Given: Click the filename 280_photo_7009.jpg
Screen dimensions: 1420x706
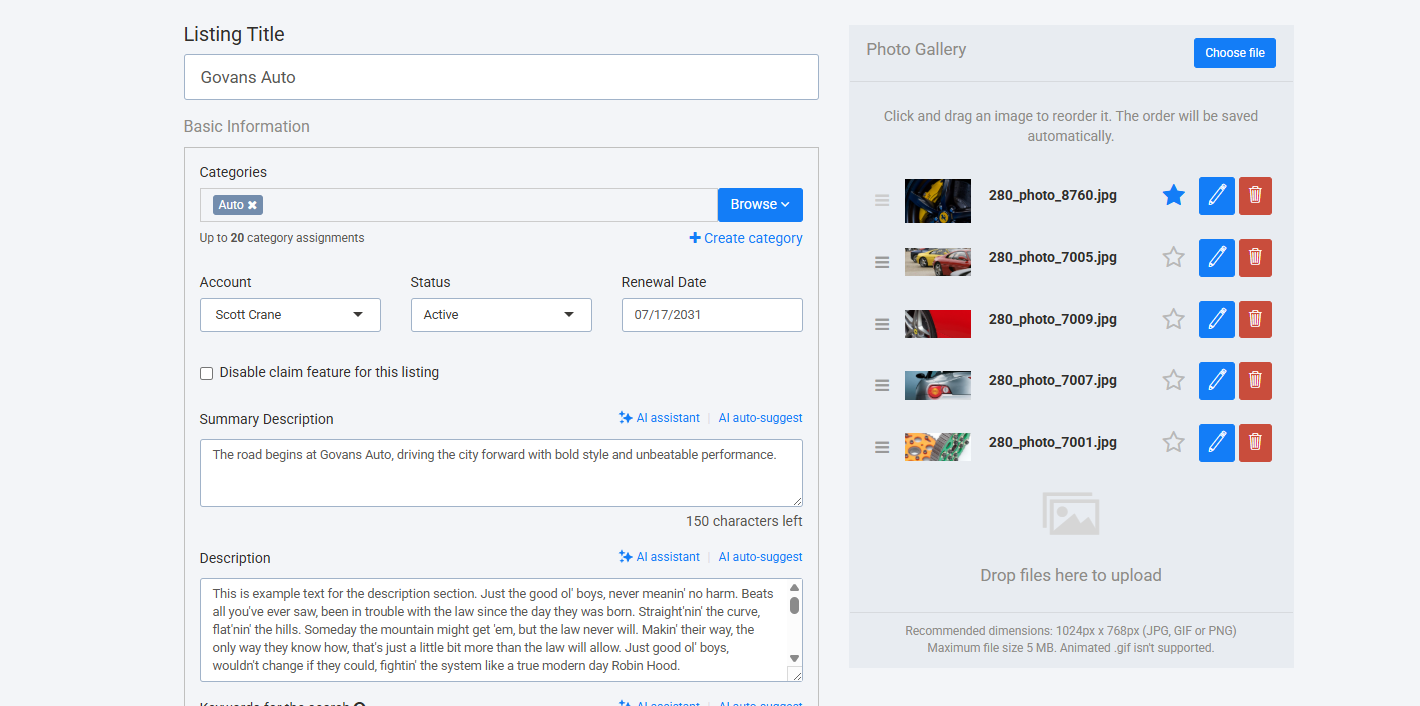Looking at the screenshot, I should [x=1053, y=320].
